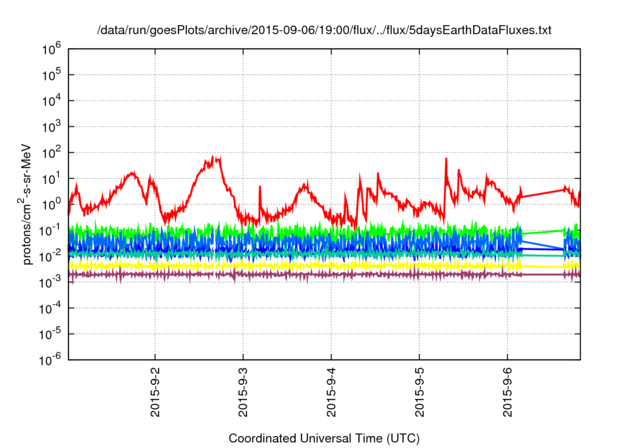Screen dimensions: 640x448
Task: Click the red flux curve's highest peak
Action: (213, 157)
